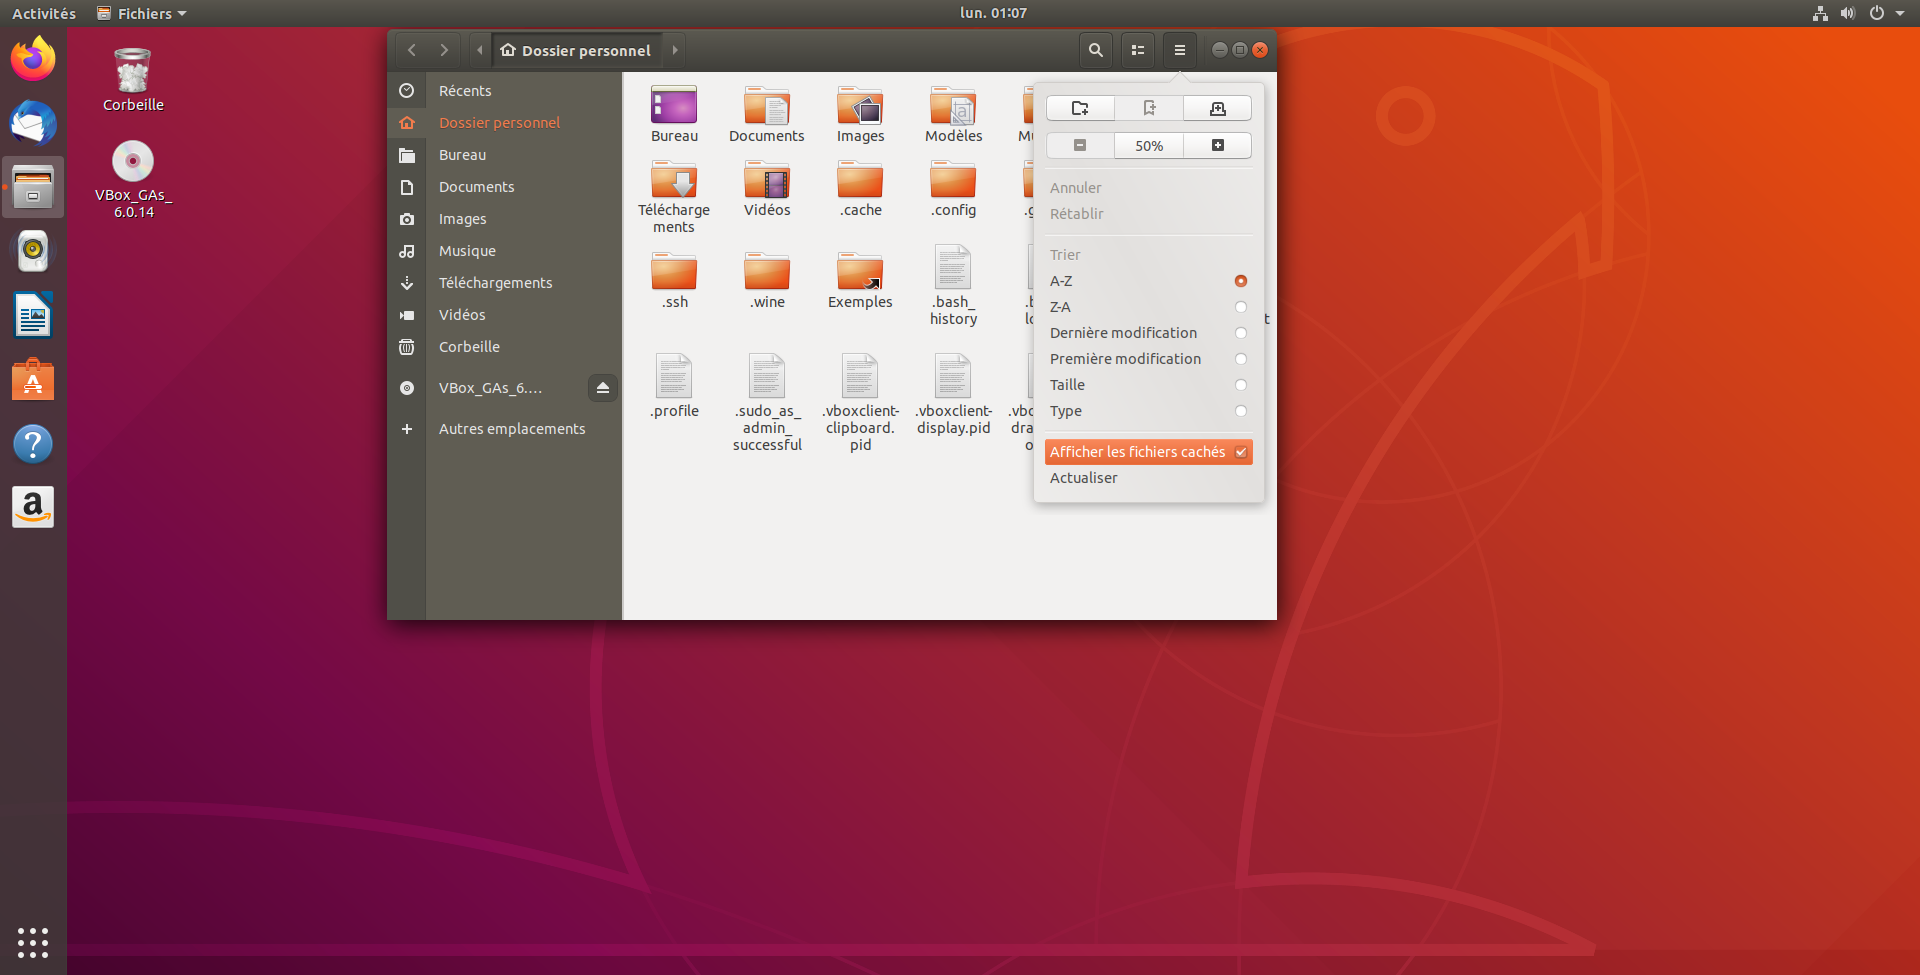Open the clock and calendar at top
Viewport: 1920px width, 975px height.
pos(993,13)
